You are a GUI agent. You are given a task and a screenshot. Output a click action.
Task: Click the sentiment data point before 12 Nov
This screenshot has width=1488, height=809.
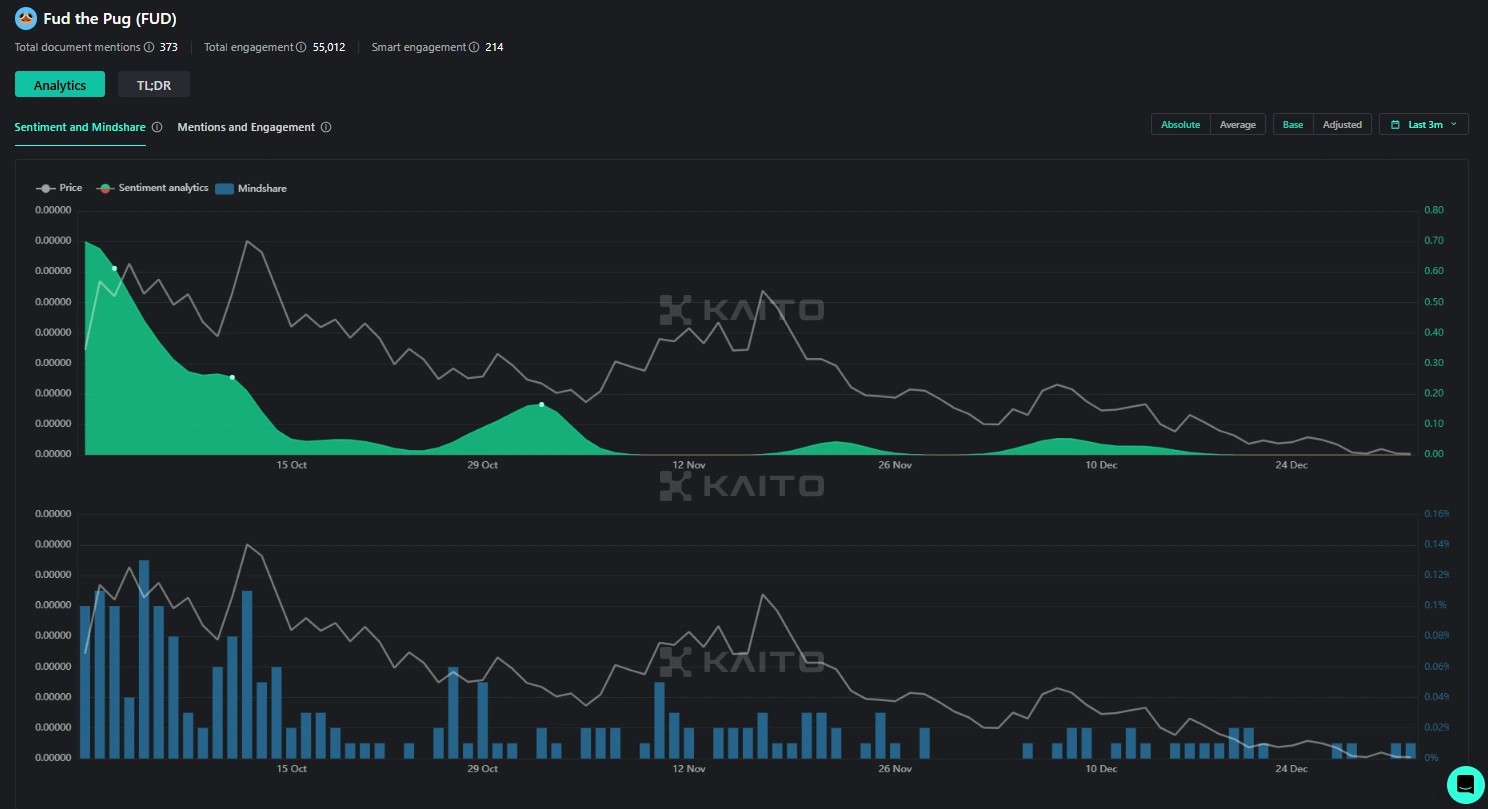point(541,404)
